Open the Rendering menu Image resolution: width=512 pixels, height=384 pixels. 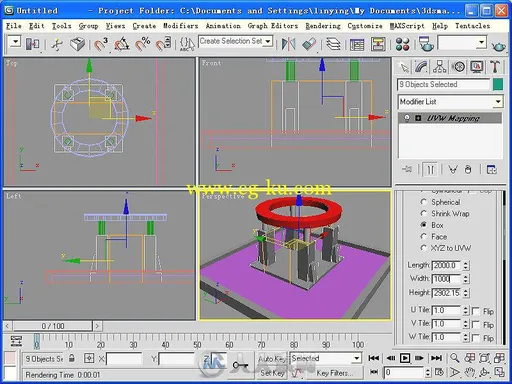pyautogui.click(x=323, y=26)
